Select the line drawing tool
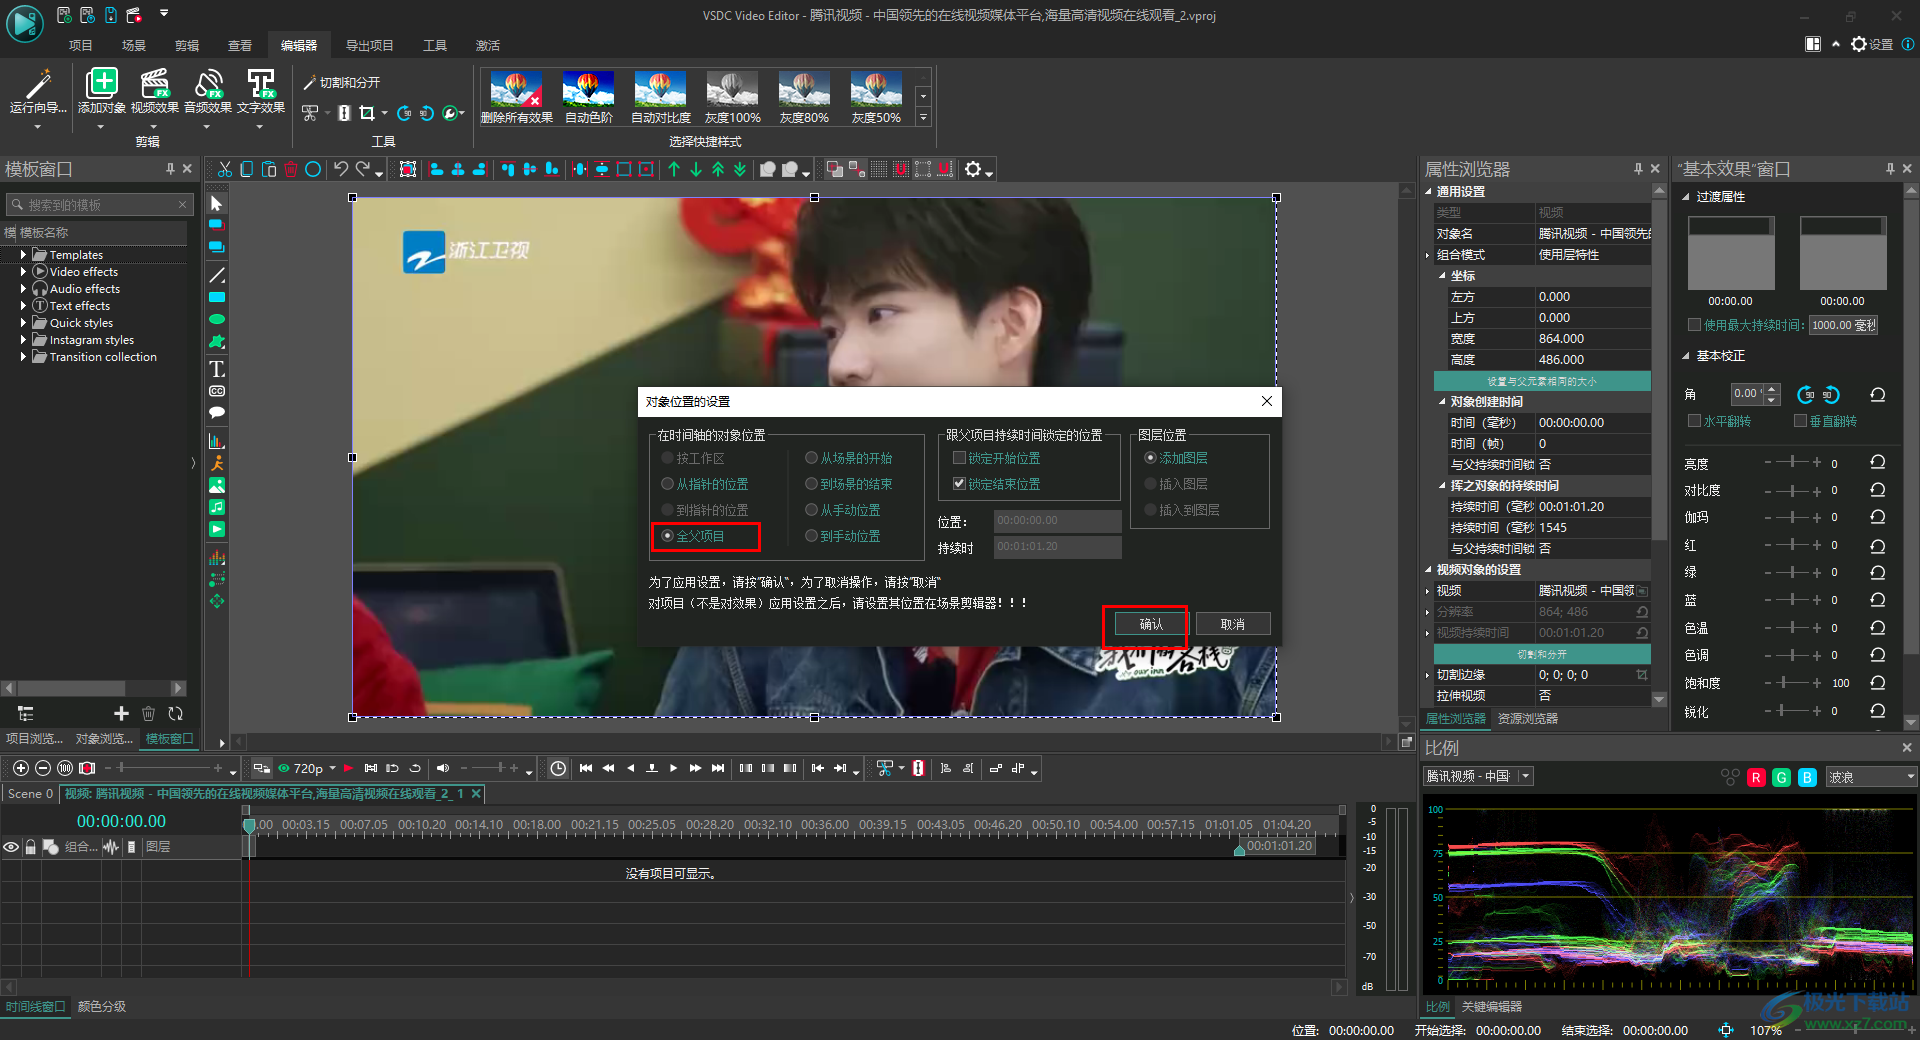The height and width of the screenshot is (1040, 1920). point(216,275)
